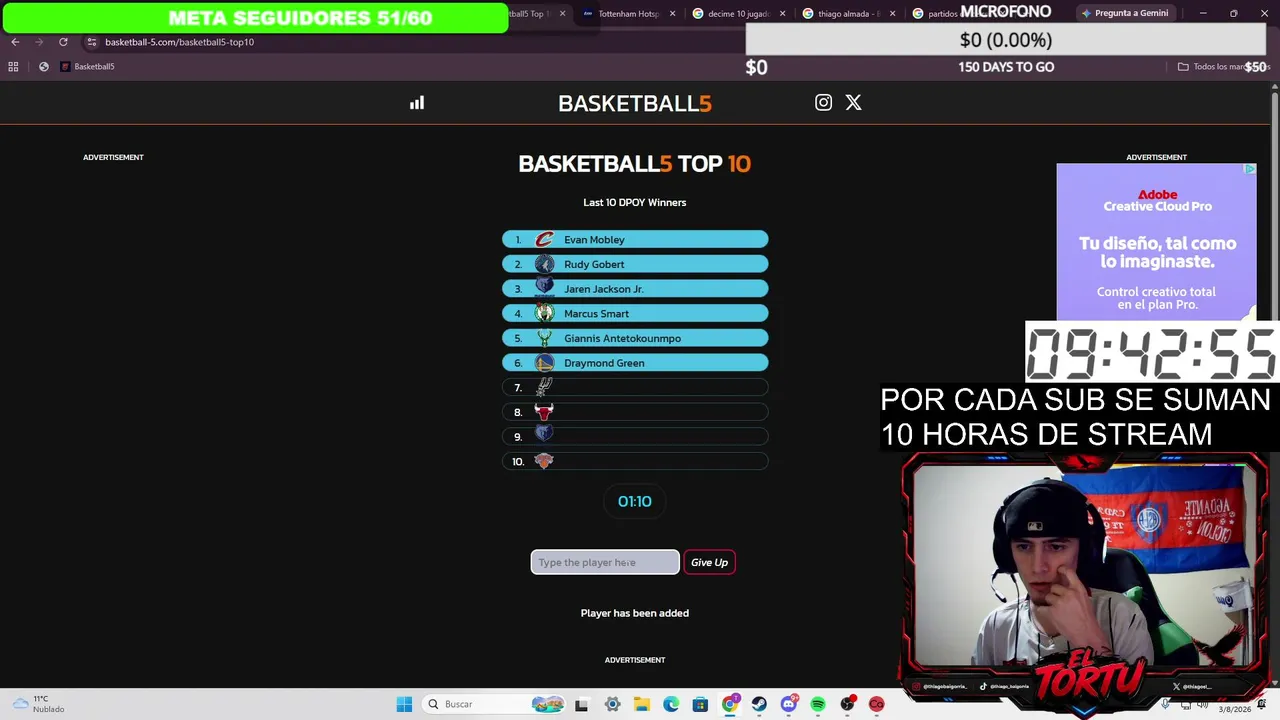Click the Cavaliers logo beside Evan Mobley
1280x720 pixels.
tap(544, 240)
